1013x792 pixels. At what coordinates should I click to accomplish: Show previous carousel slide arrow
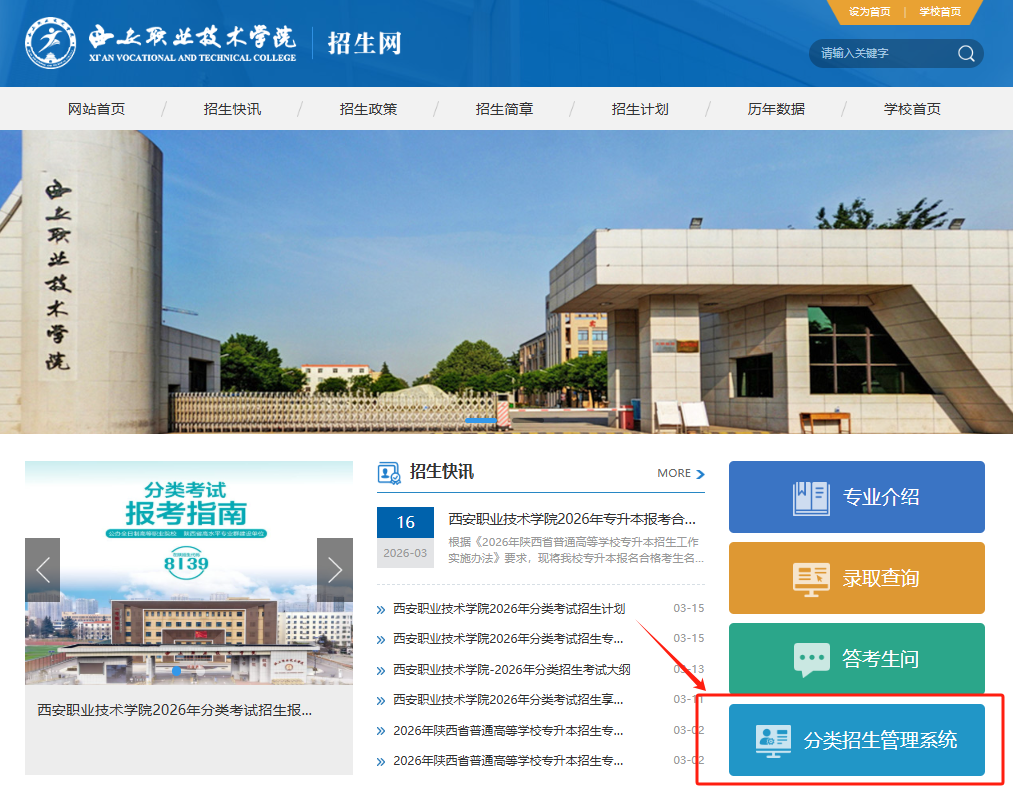pos(43,570)
